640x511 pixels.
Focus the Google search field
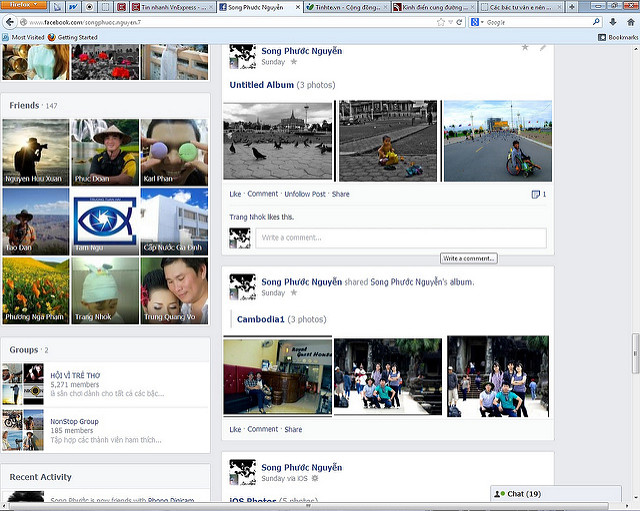537,22
